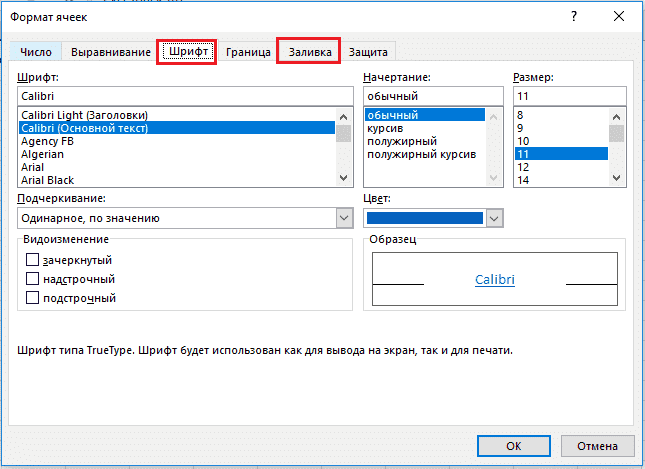Go to the Выравнивание tab

(x=109, y=52)
